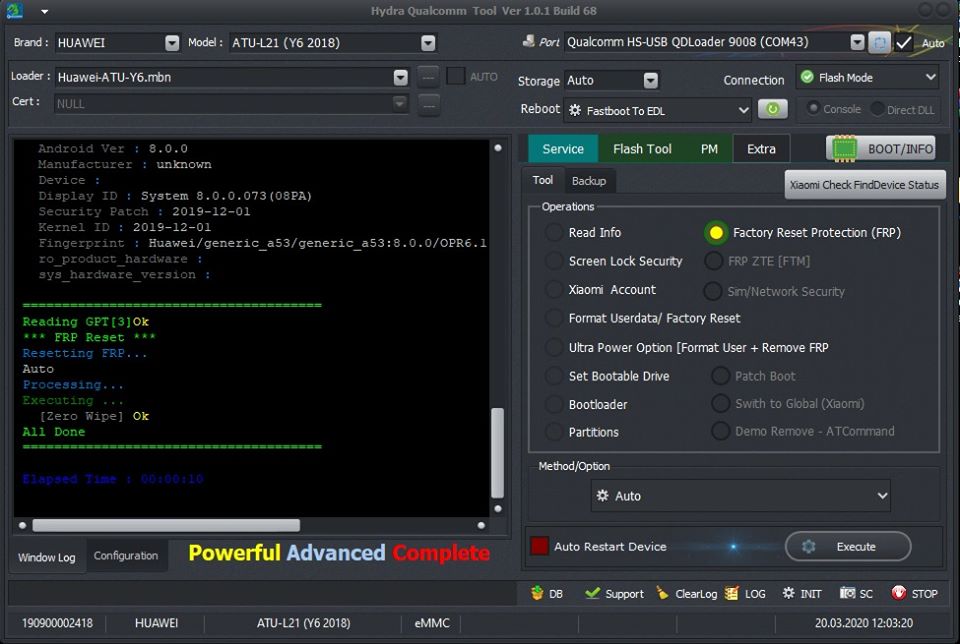Screen dimensions: 960x644
Task: Open the Method/Option Auto dropdown
Action: coord(740,495)
